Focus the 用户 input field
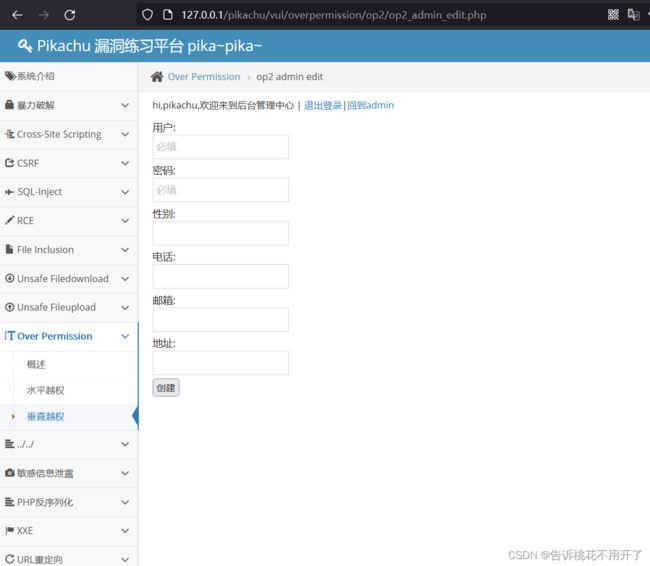The image size is (650, 566). tap(221, 147)
